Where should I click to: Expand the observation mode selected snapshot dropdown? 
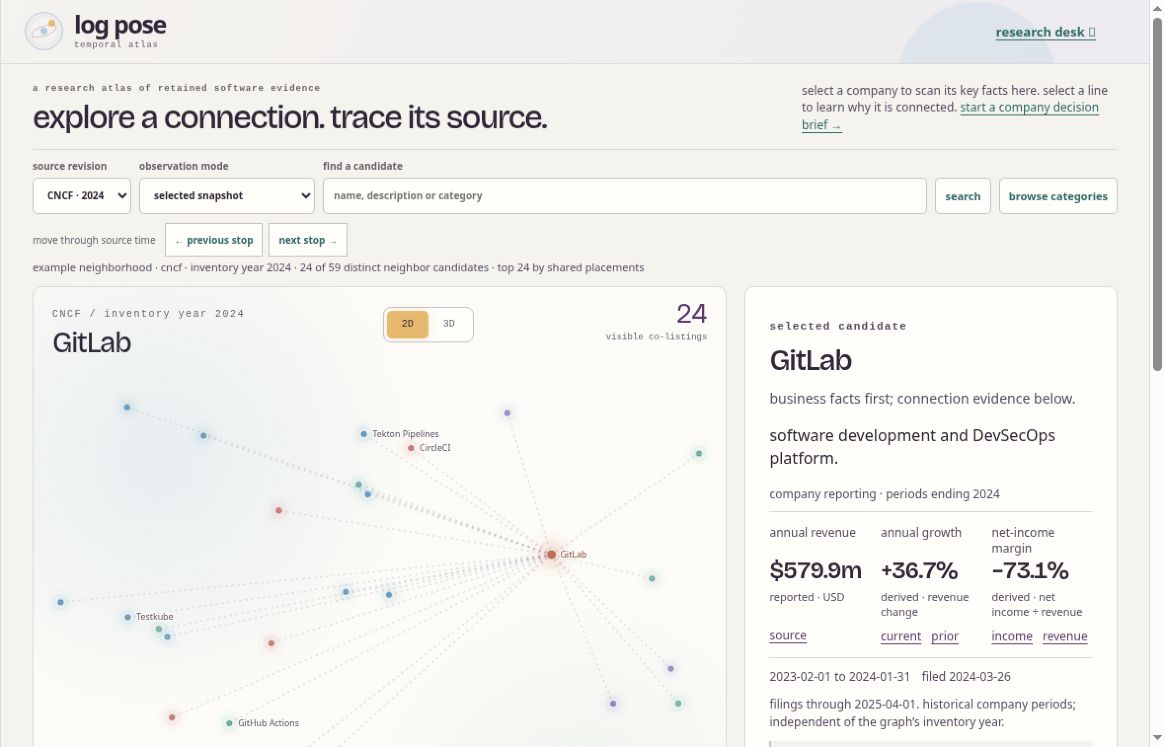pos(227,195)
